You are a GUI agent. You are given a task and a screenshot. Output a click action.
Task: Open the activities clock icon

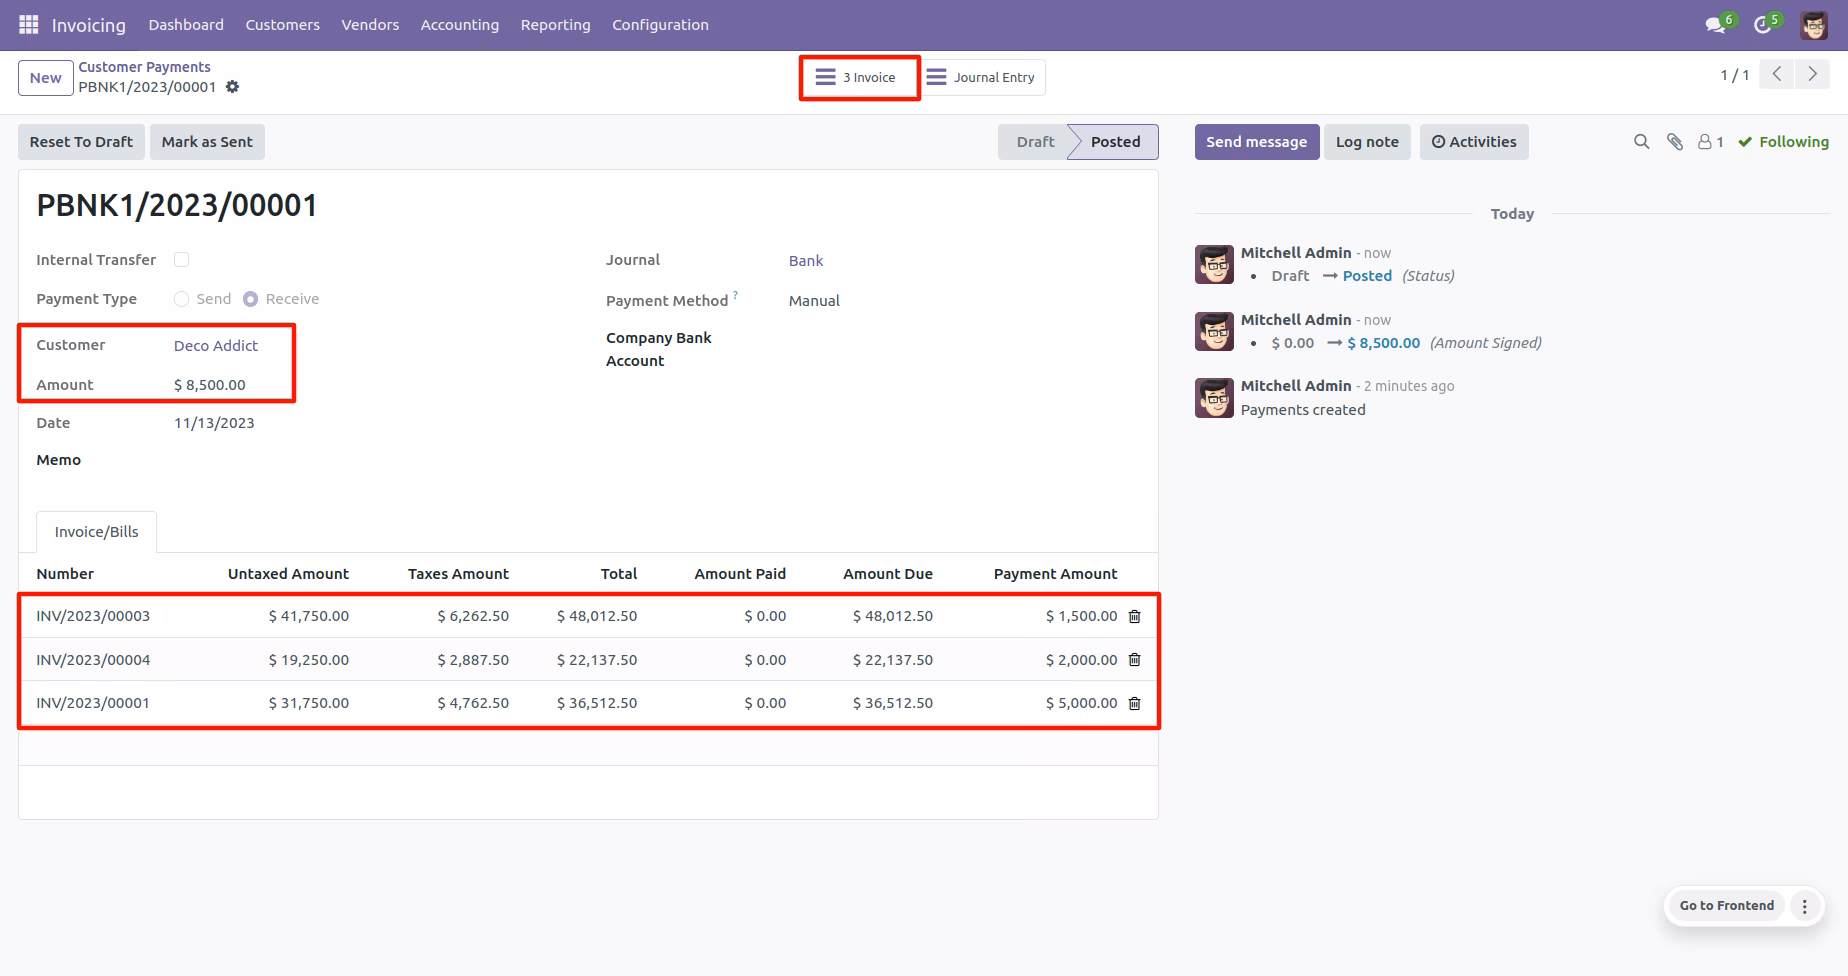tap(1765, 24)
